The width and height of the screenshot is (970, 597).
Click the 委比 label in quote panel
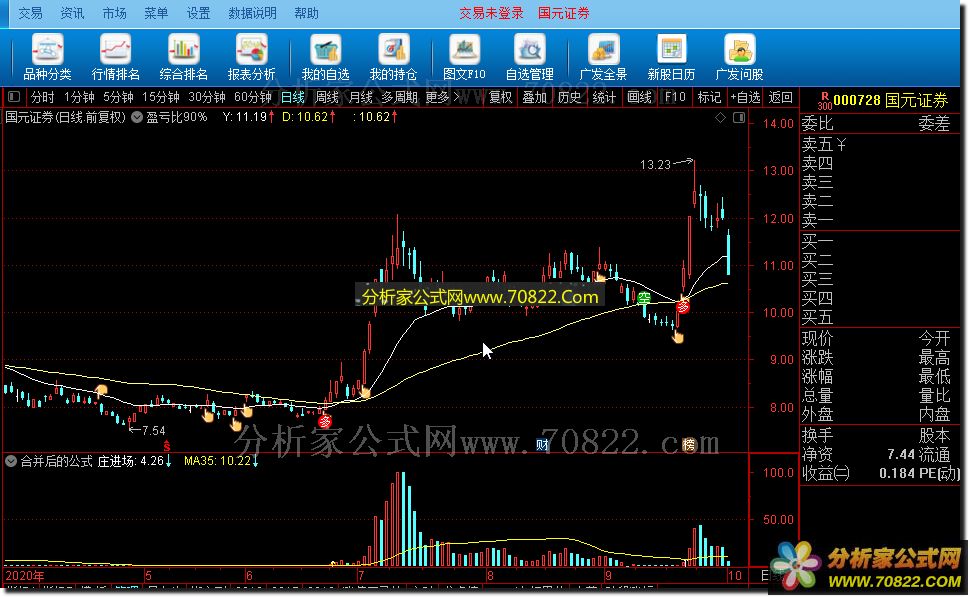[818, 124]
